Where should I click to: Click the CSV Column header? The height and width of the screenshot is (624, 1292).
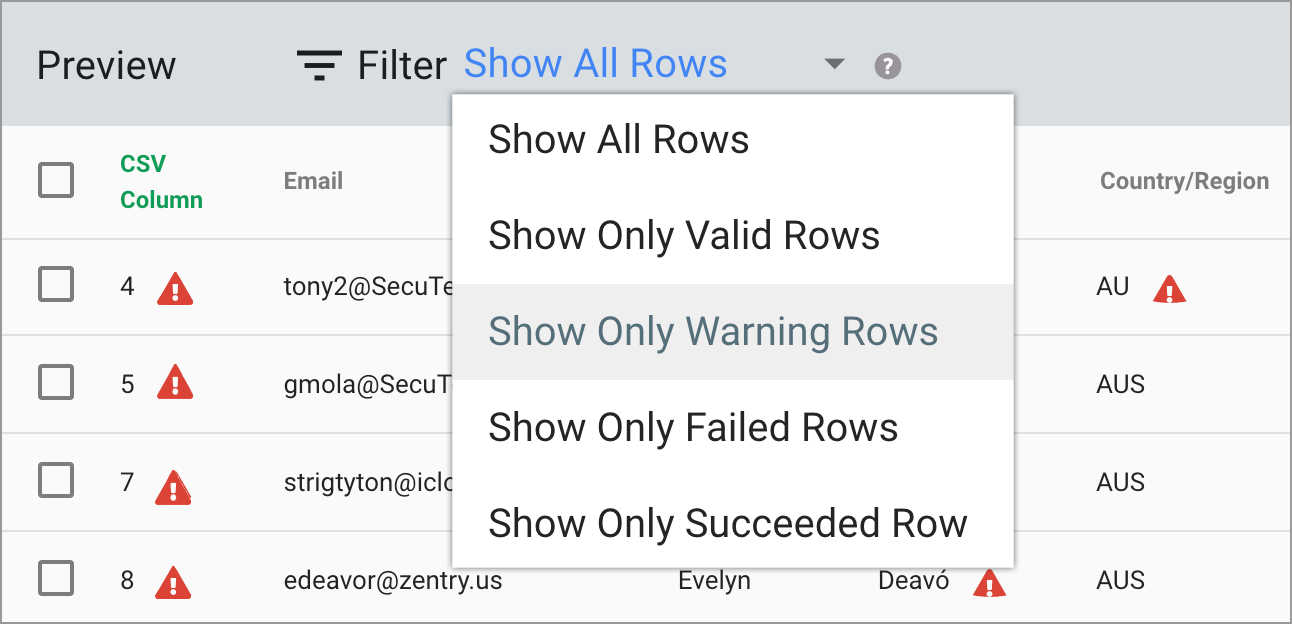pos(160,181)
